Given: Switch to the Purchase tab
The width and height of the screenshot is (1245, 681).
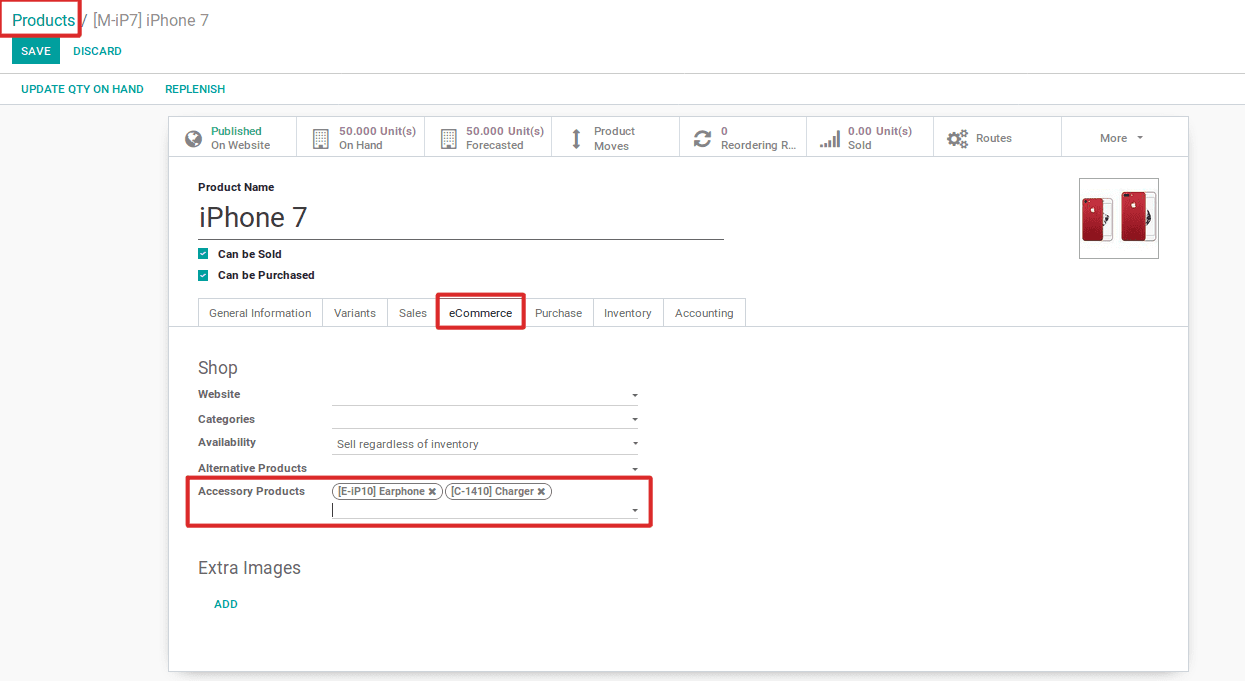Looking at the screenshot, I should 558,313.
